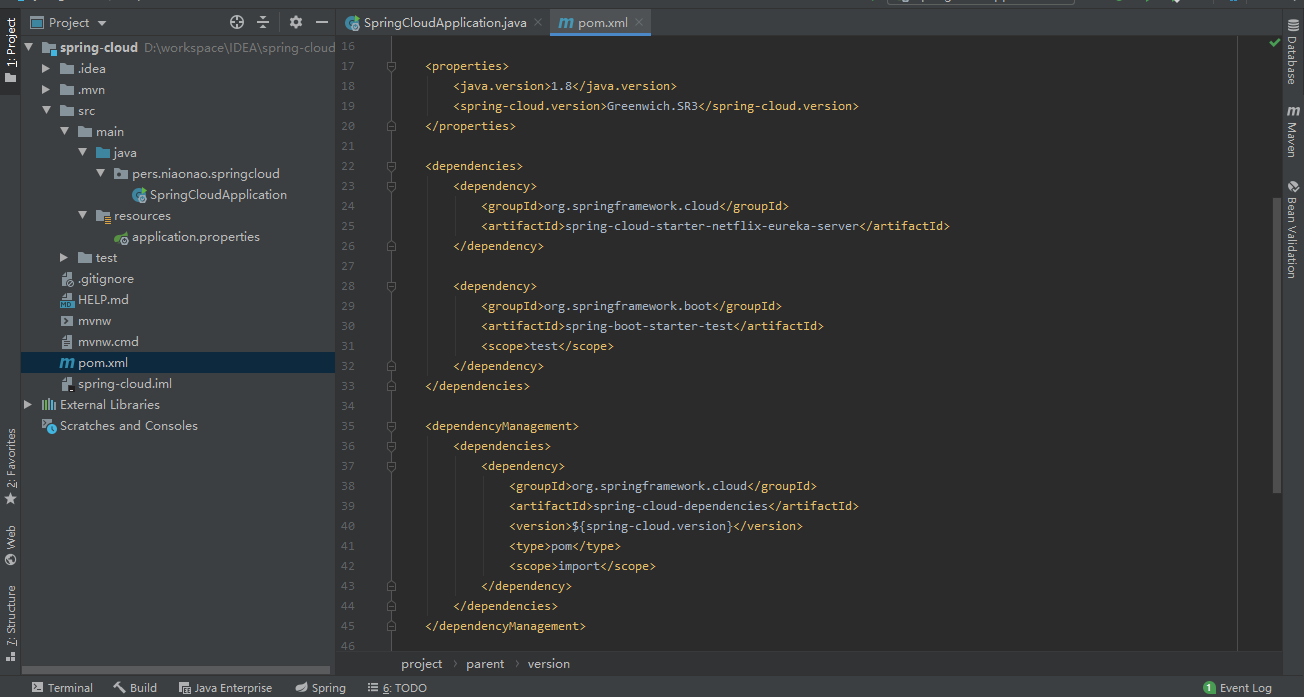This screenshot has height=697, width=1304.
Task: Click the editor vertical scrollbar
Action: click(x=1276, y=340)
